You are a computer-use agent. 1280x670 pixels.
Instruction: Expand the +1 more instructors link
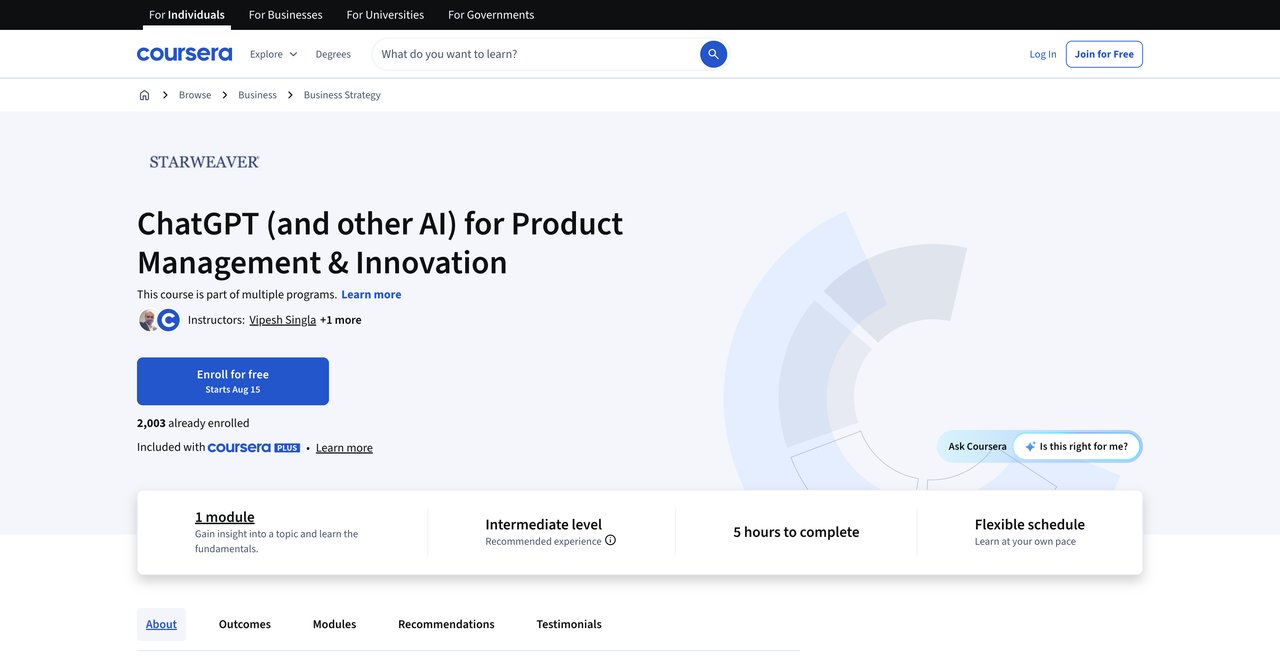341,320
